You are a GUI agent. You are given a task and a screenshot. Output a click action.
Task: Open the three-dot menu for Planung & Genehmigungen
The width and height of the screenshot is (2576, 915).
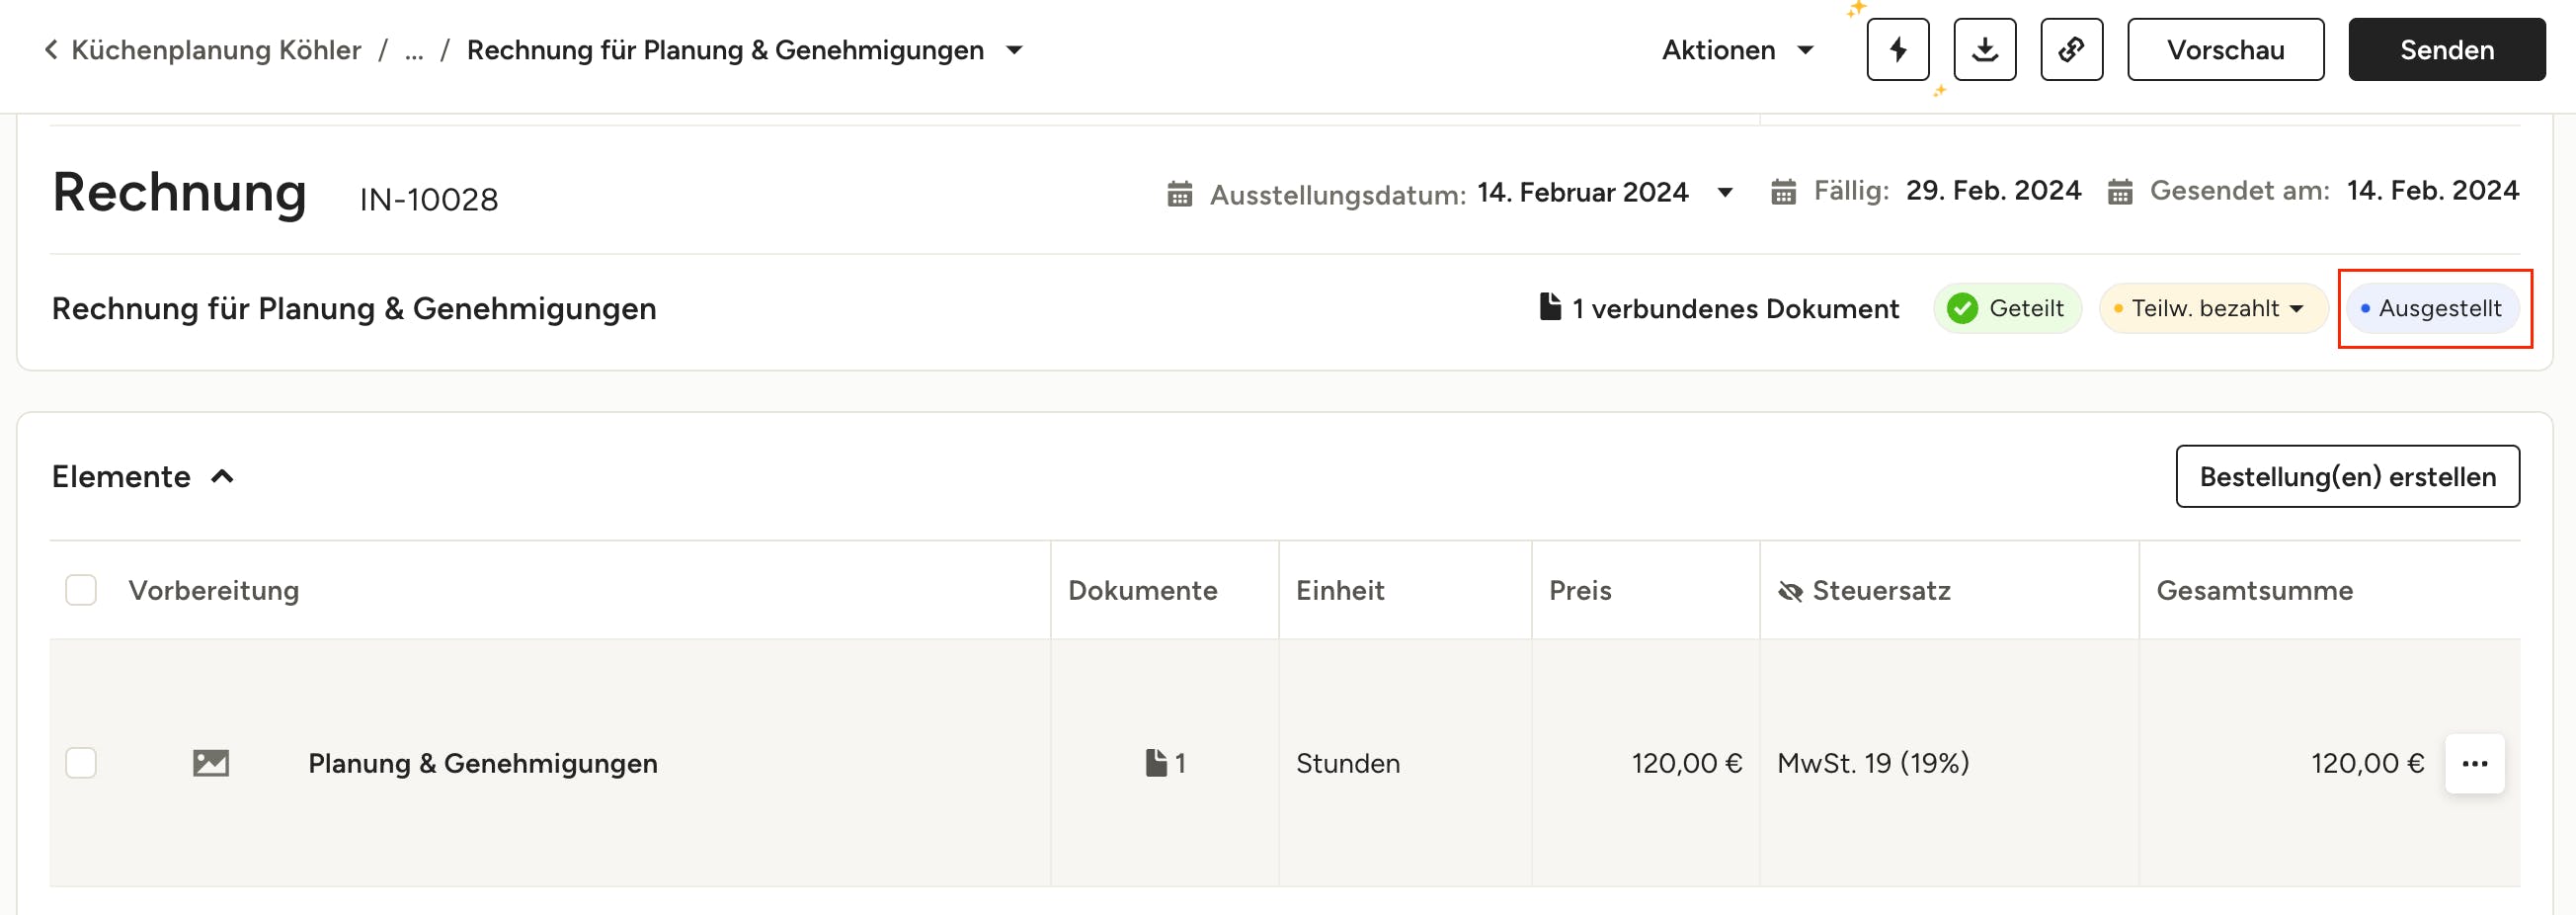click(2474, 764)
